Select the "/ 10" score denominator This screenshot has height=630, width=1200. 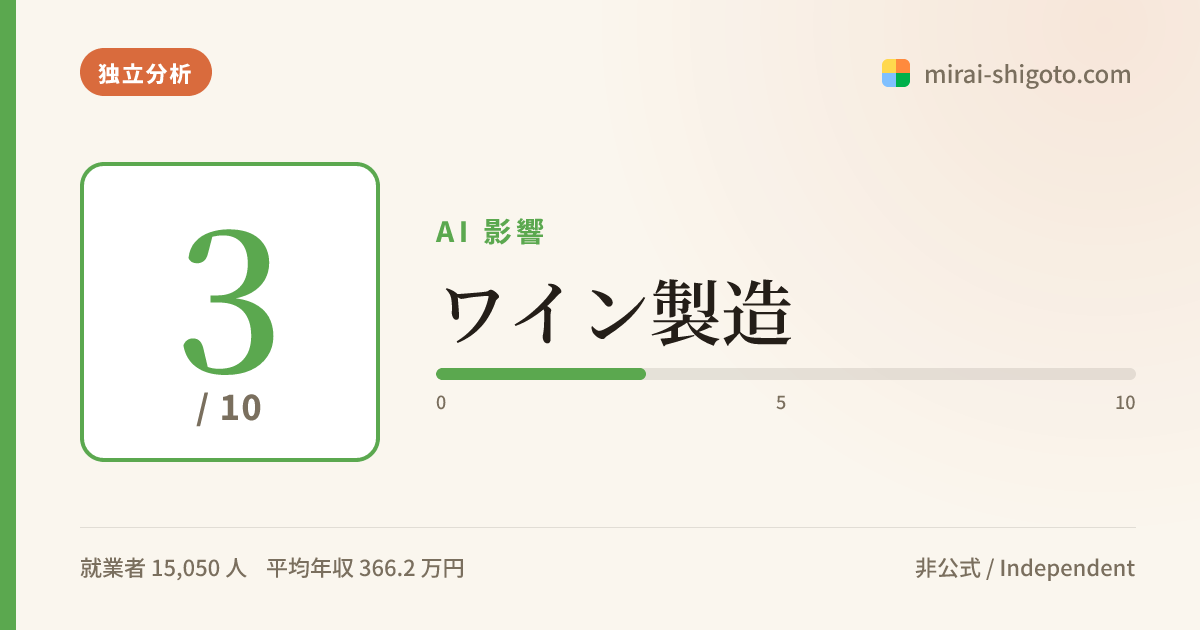pos(229,408)
